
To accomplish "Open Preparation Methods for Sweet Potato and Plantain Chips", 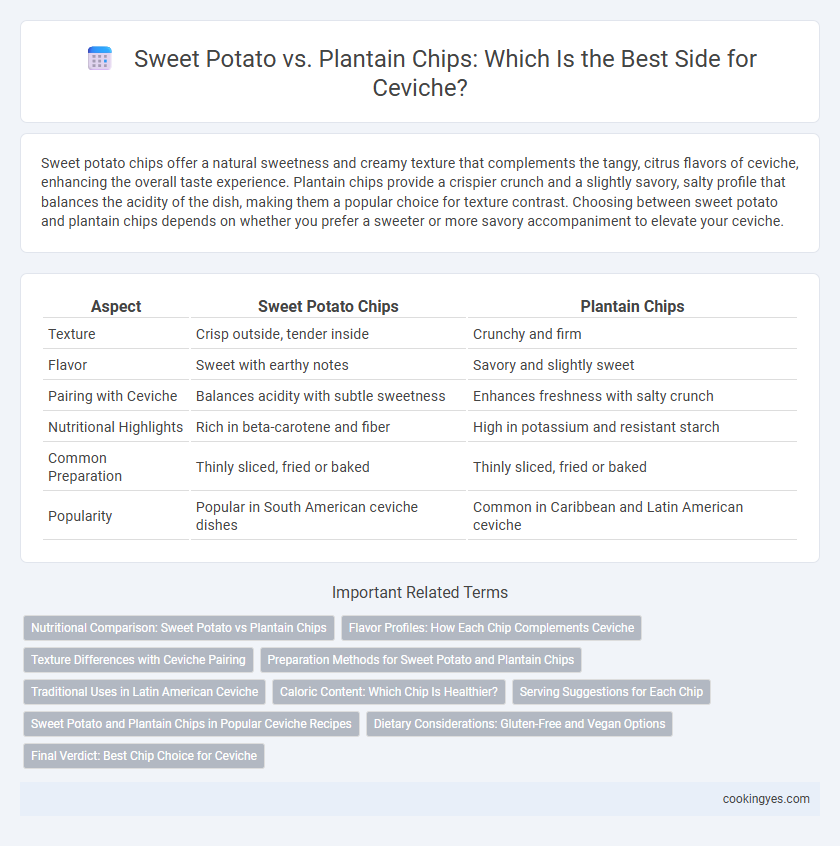I will click(x=420, y=660).
